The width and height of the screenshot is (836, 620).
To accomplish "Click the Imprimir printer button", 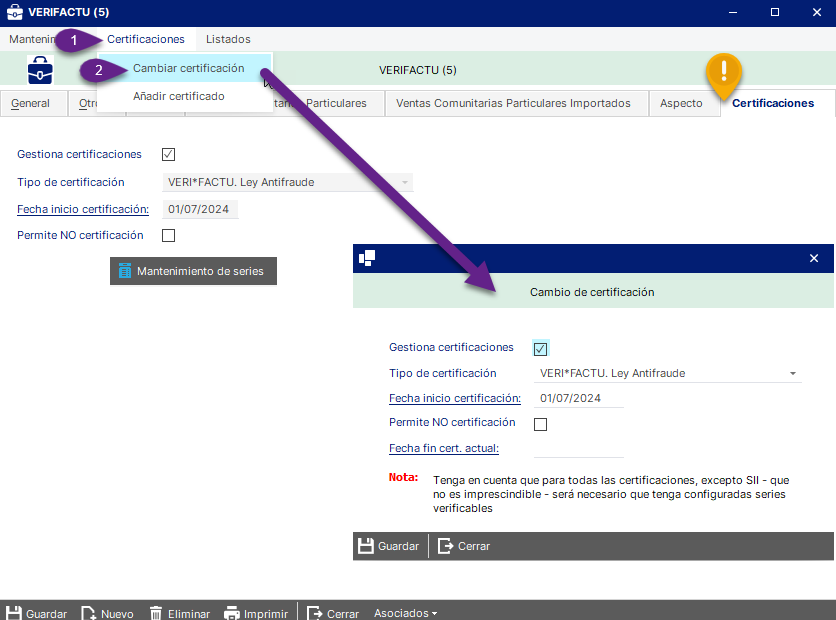I will pyautogui.click(x=256, y=614).
